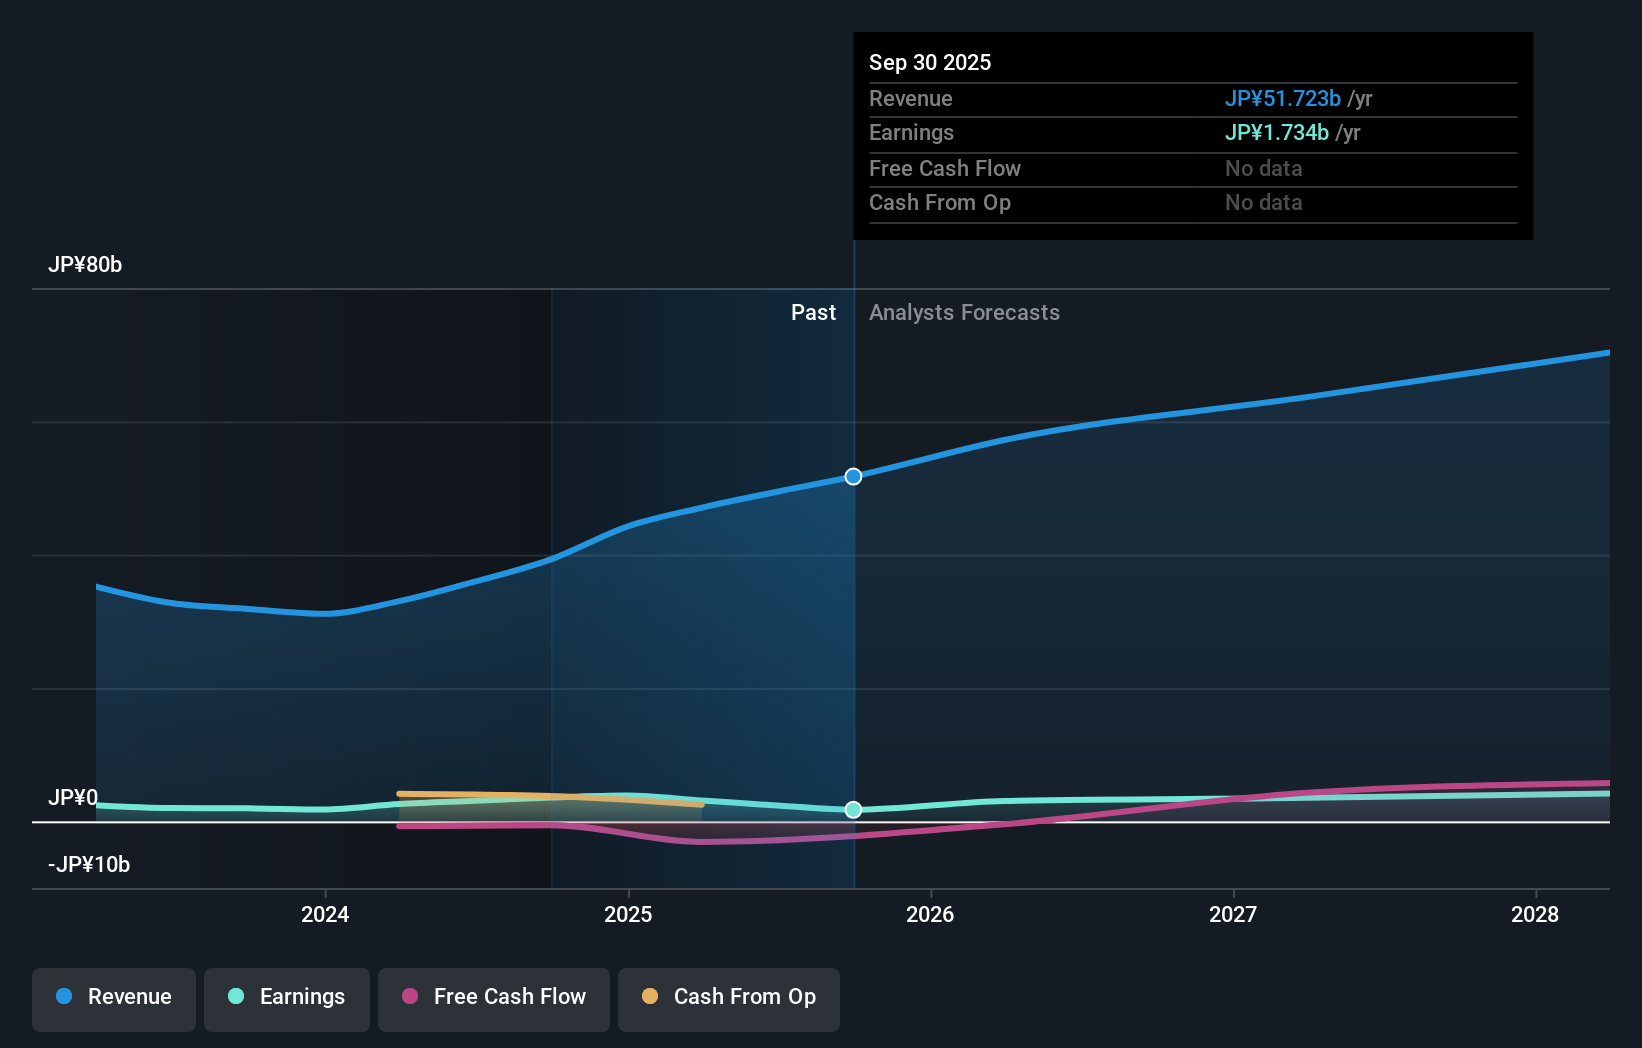This screenshot has width=1642, height=1048.
Task: Toggle the Cash From Op series visibility
Action: coord(728,999)
